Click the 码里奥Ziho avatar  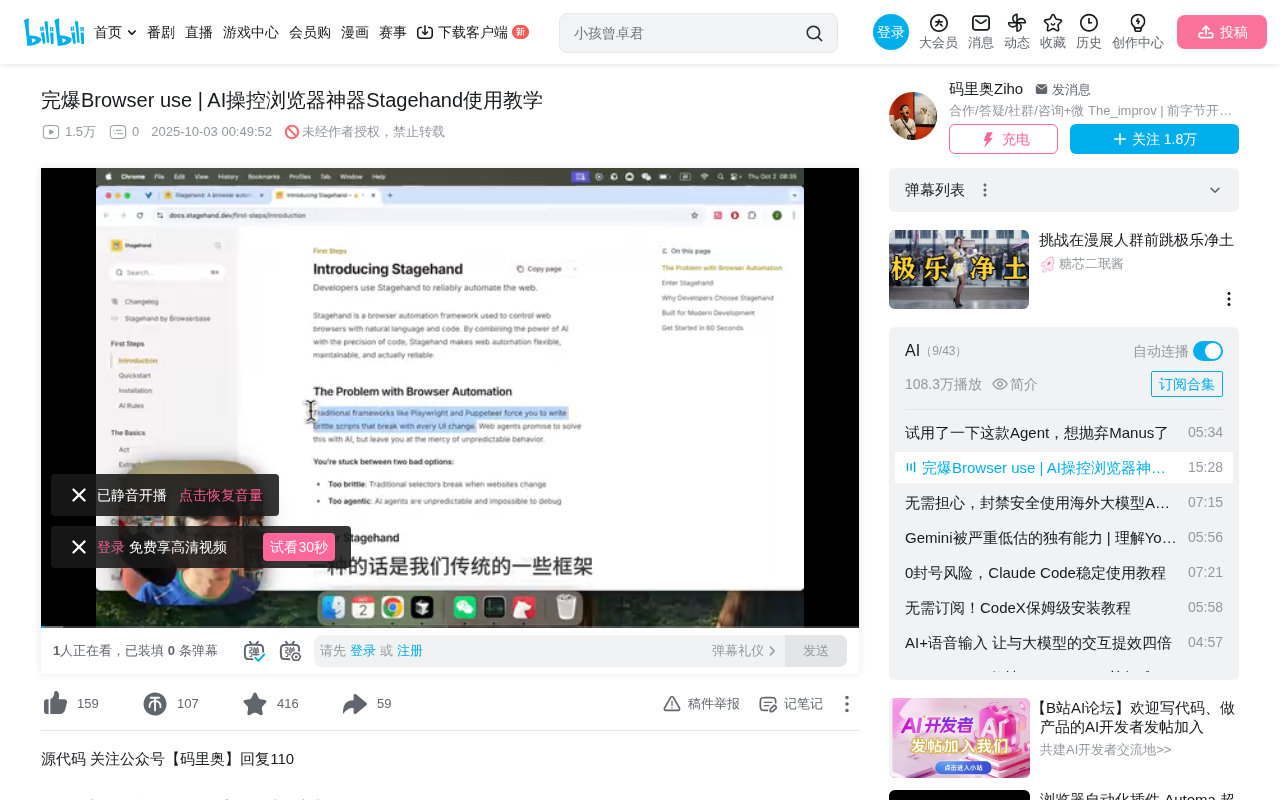tap(913, 116)
